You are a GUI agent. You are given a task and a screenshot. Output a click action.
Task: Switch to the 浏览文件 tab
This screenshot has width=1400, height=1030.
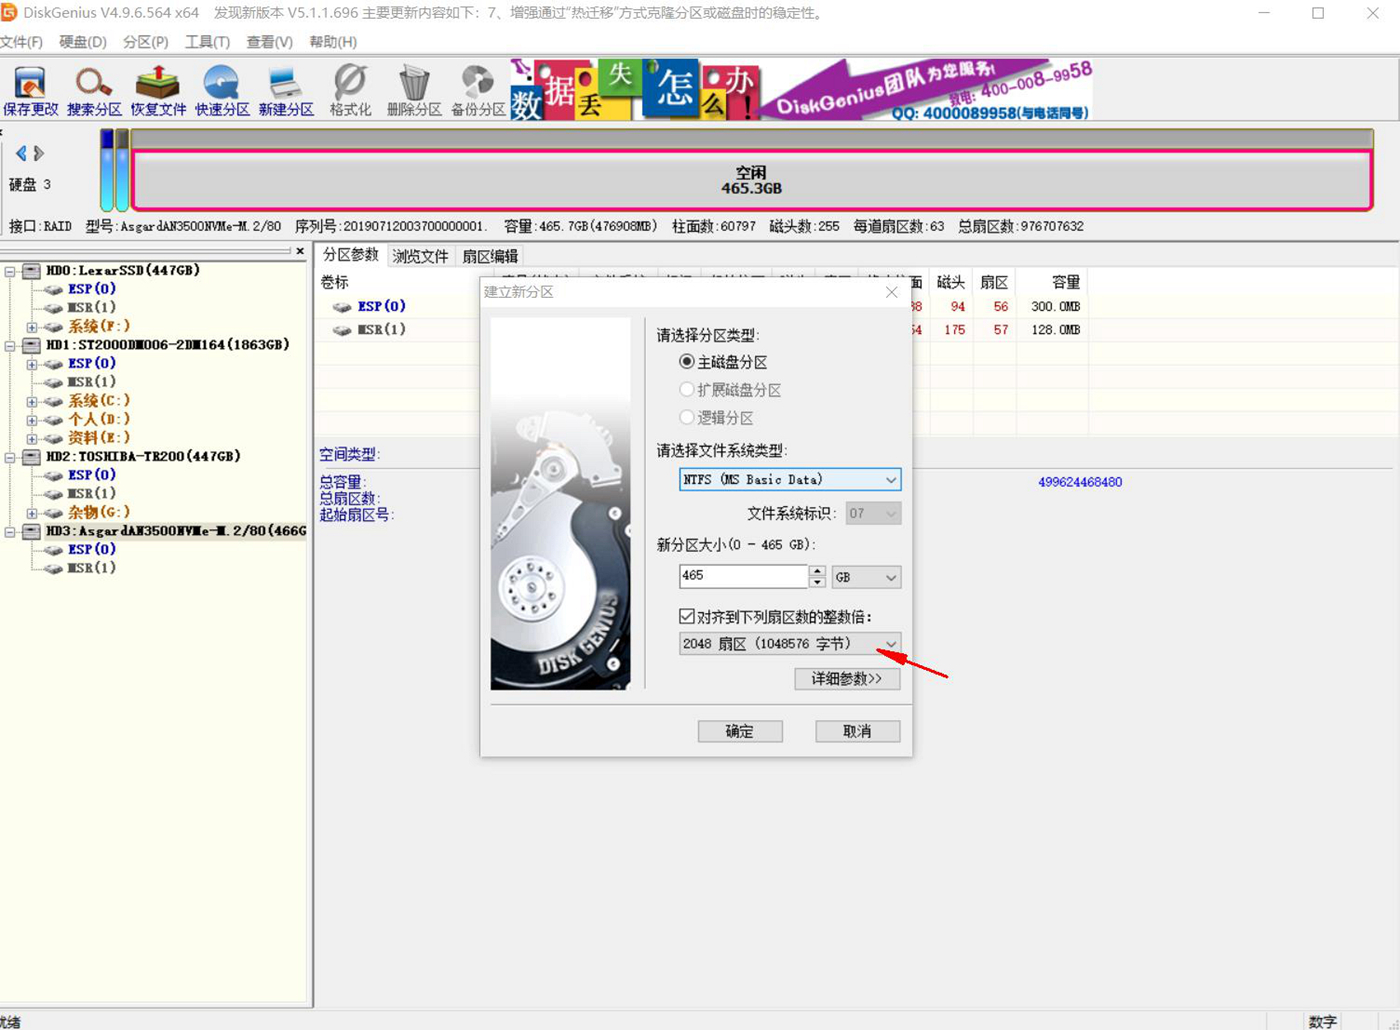point(420,256)
